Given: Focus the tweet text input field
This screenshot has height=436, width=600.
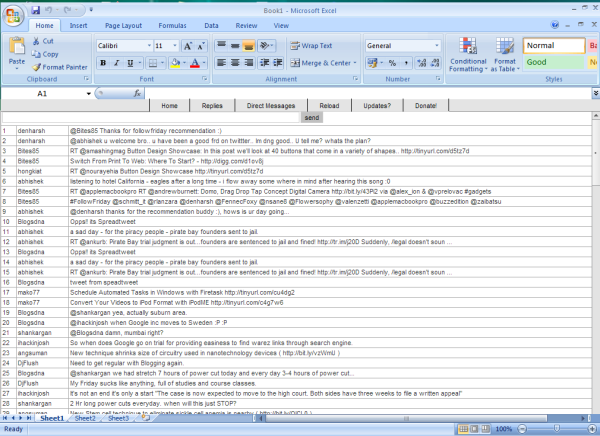Looking at the screenshot, I should coord(151,118).
